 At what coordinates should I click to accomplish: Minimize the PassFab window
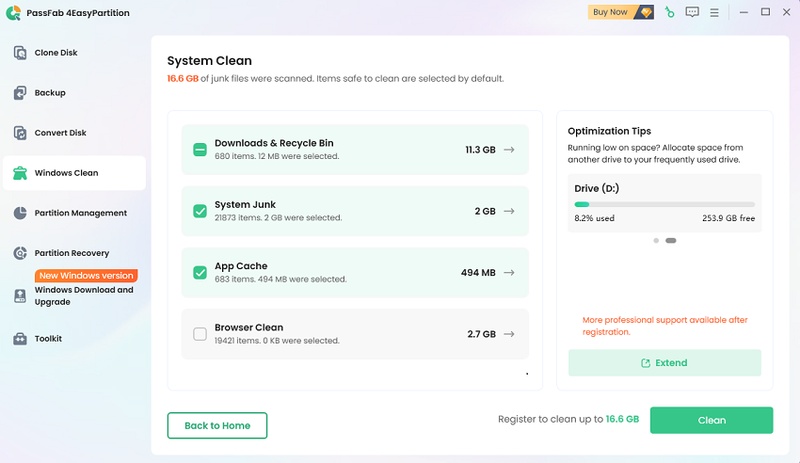click(x=744, y=12)
